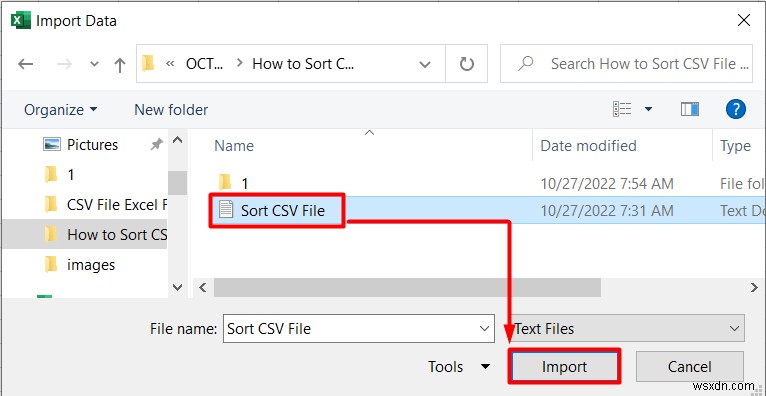Click the 10/27/2022 7:54 AM date
The width and height of the screenshot is (766, 396).
coord(607,184)
